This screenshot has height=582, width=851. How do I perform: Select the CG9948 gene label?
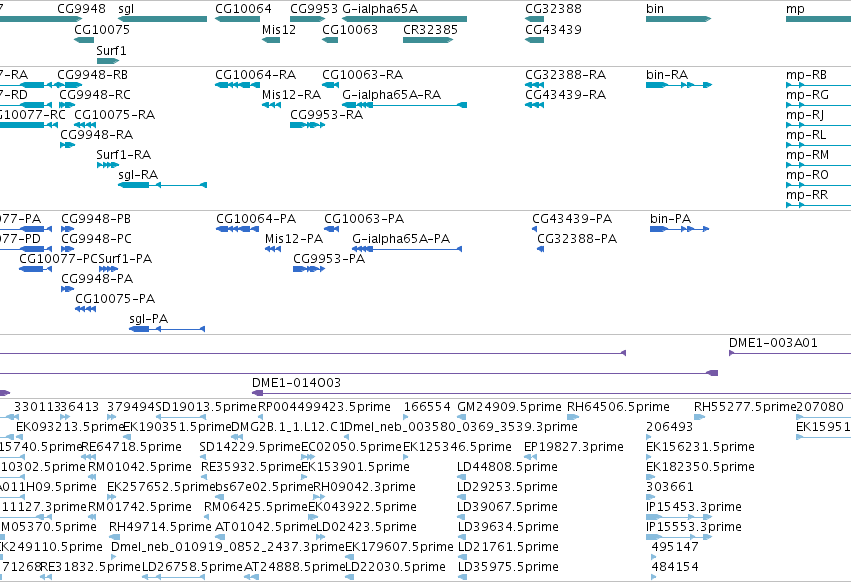[81, 9]
